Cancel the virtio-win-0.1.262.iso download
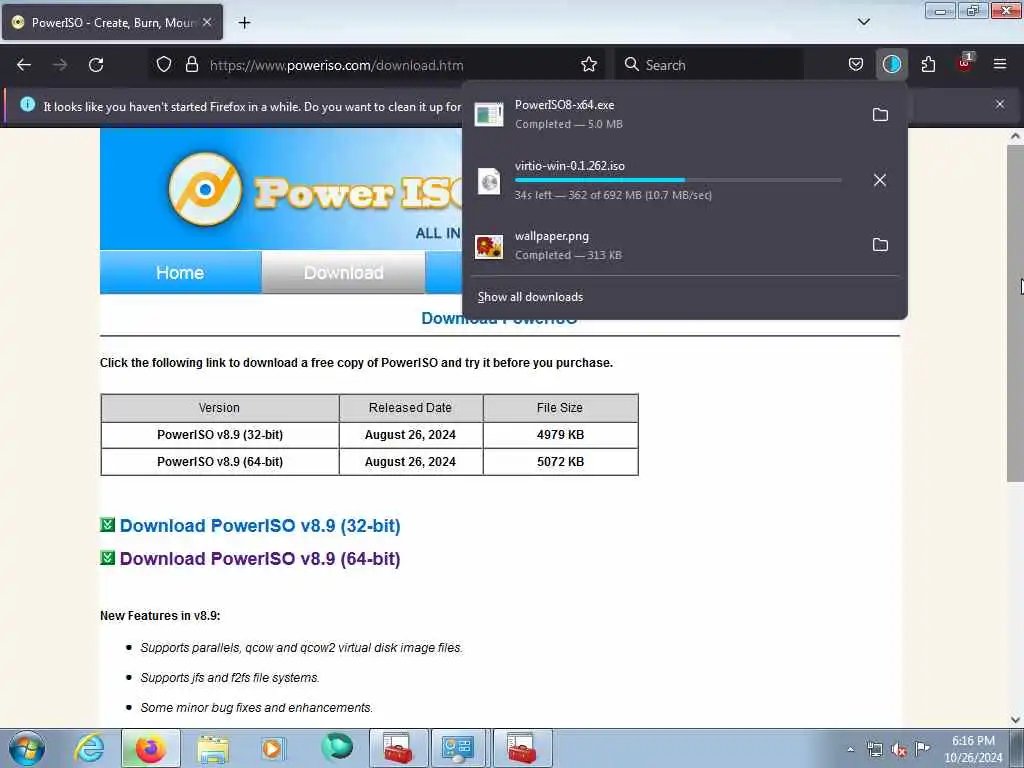This screenshot has height=768, width=1024. click(880, 180)
